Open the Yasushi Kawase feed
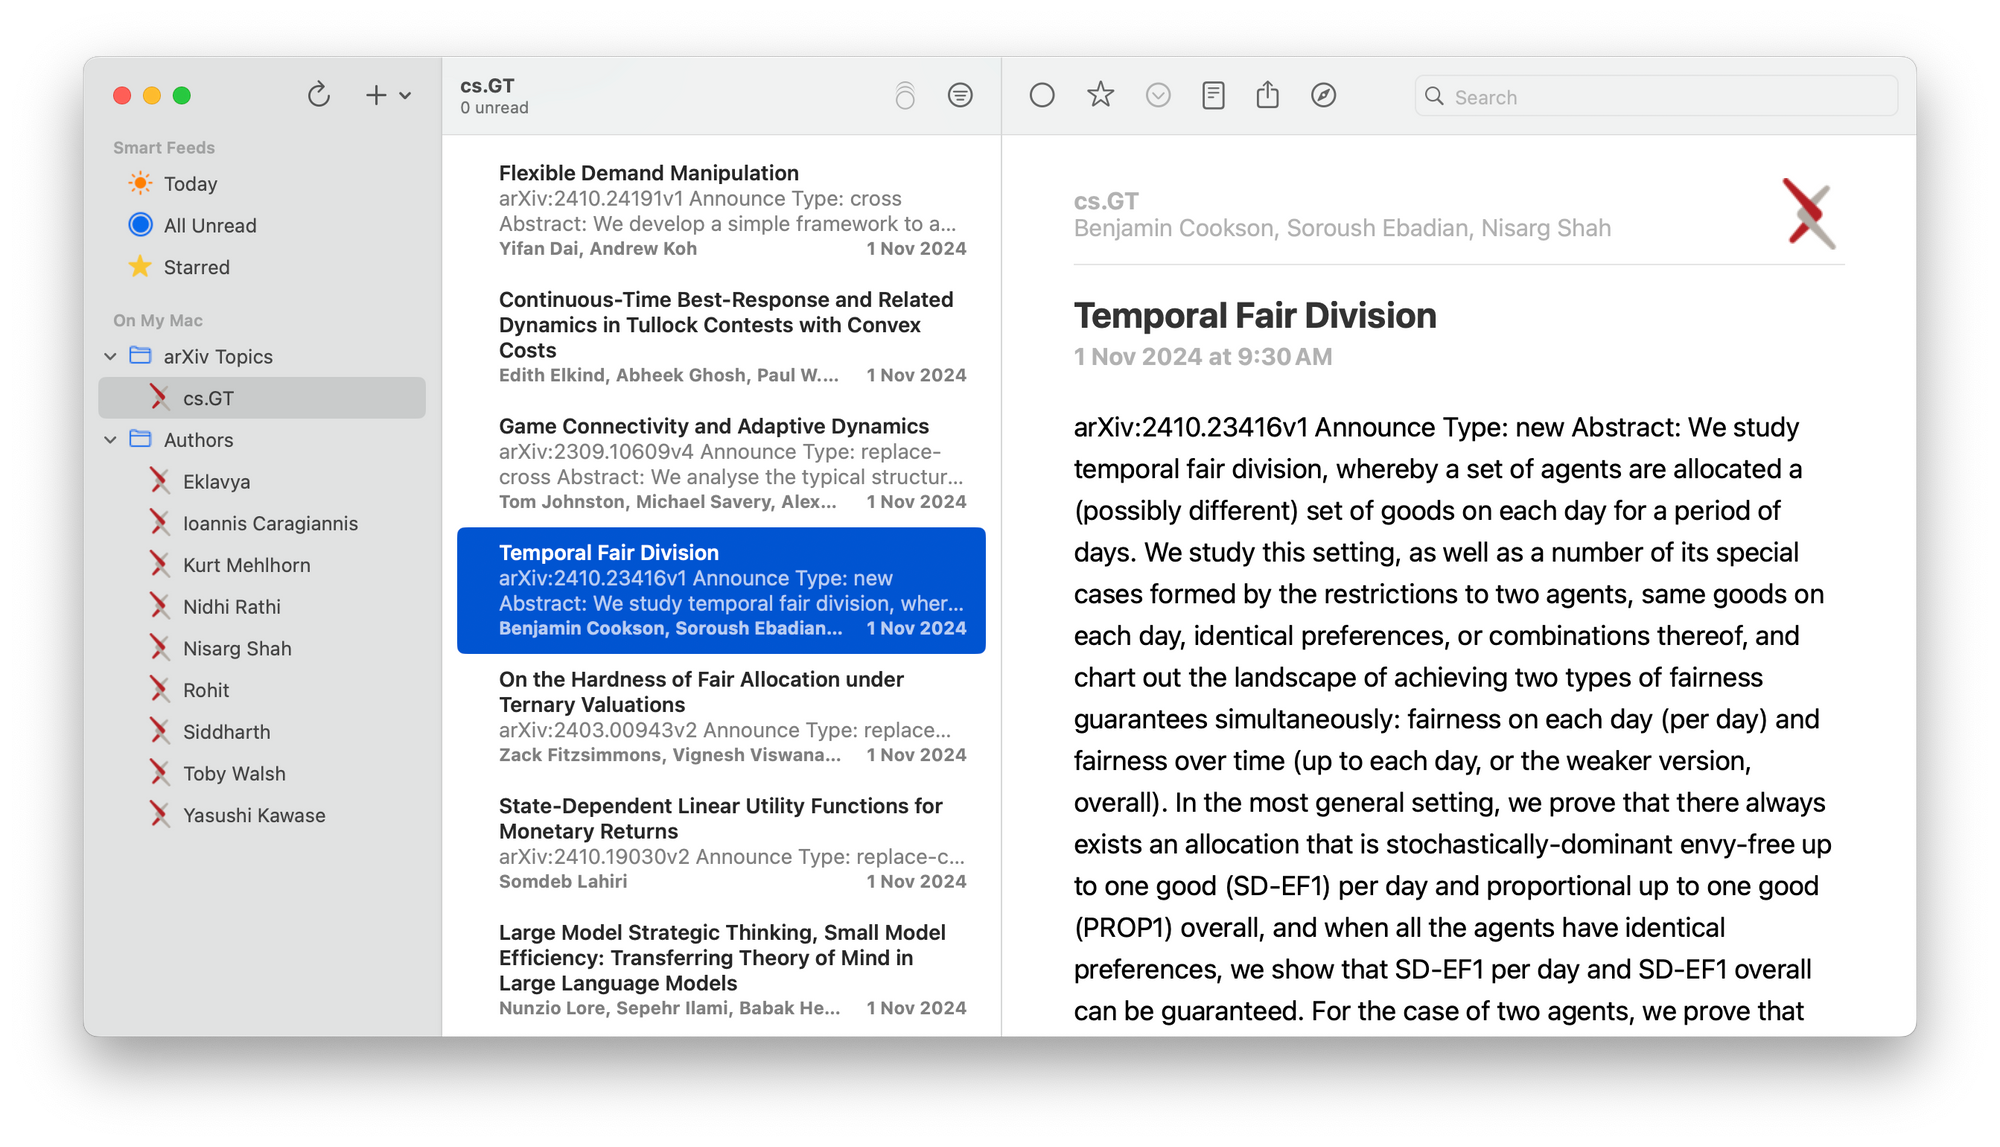The height and width of the screenshot is (1147, 2000). pyautogui.click(x=262, y=815)
